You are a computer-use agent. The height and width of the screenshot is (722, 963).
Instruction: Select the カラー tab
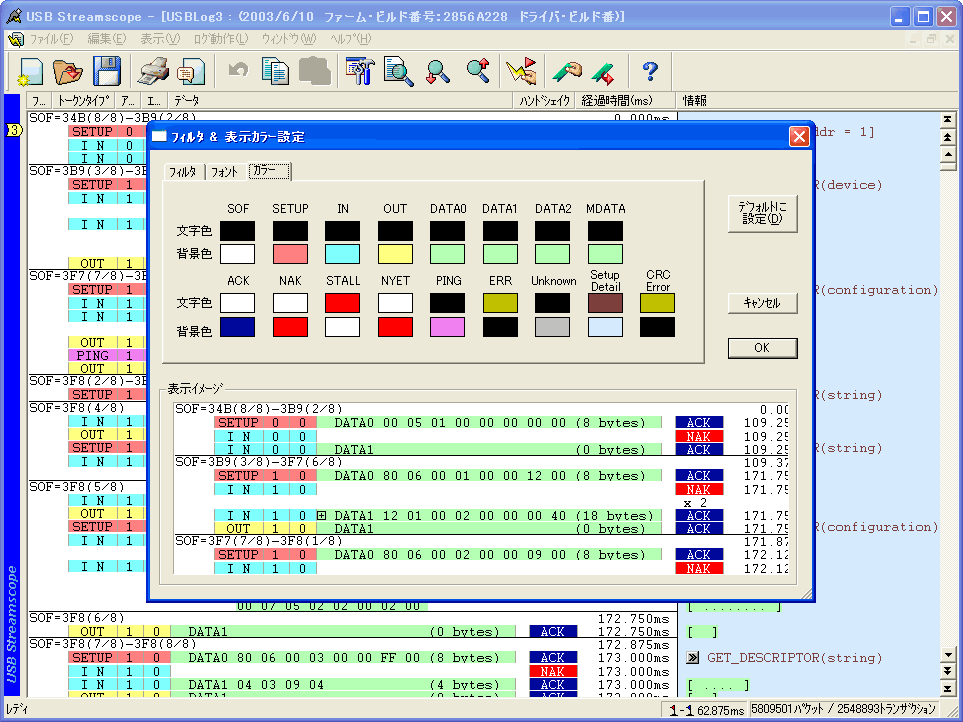pos(270,171)
